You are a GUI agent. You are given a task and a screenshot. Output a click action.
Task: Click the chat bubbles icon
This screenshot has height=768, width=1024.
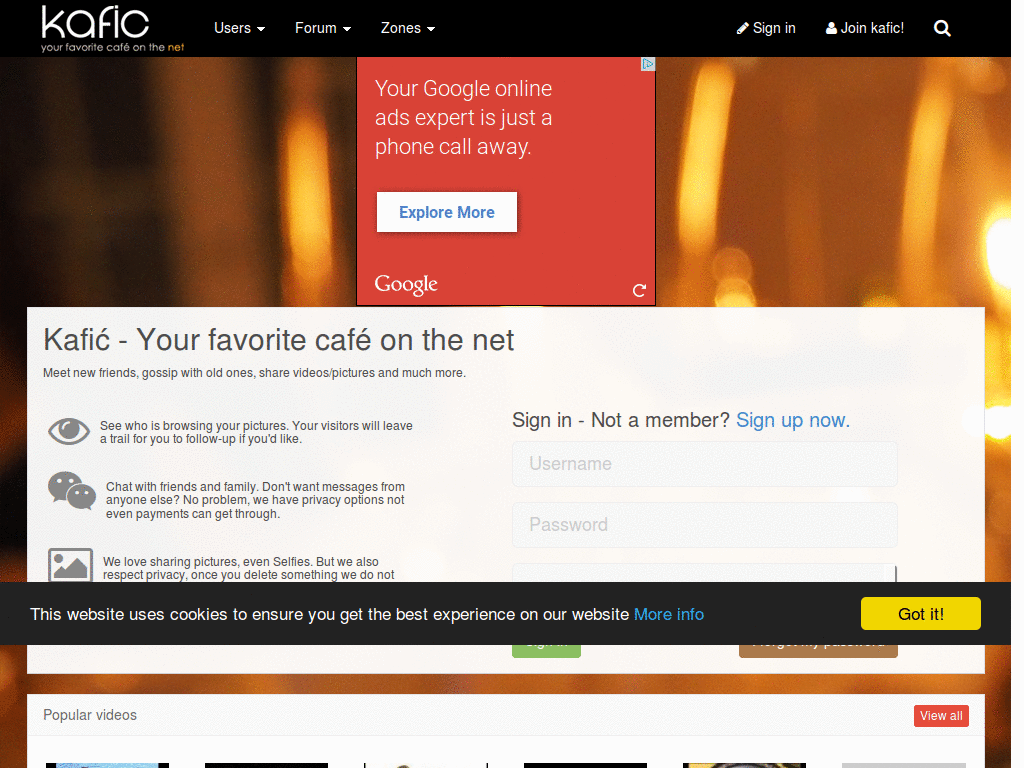click(x=72, y=490)
